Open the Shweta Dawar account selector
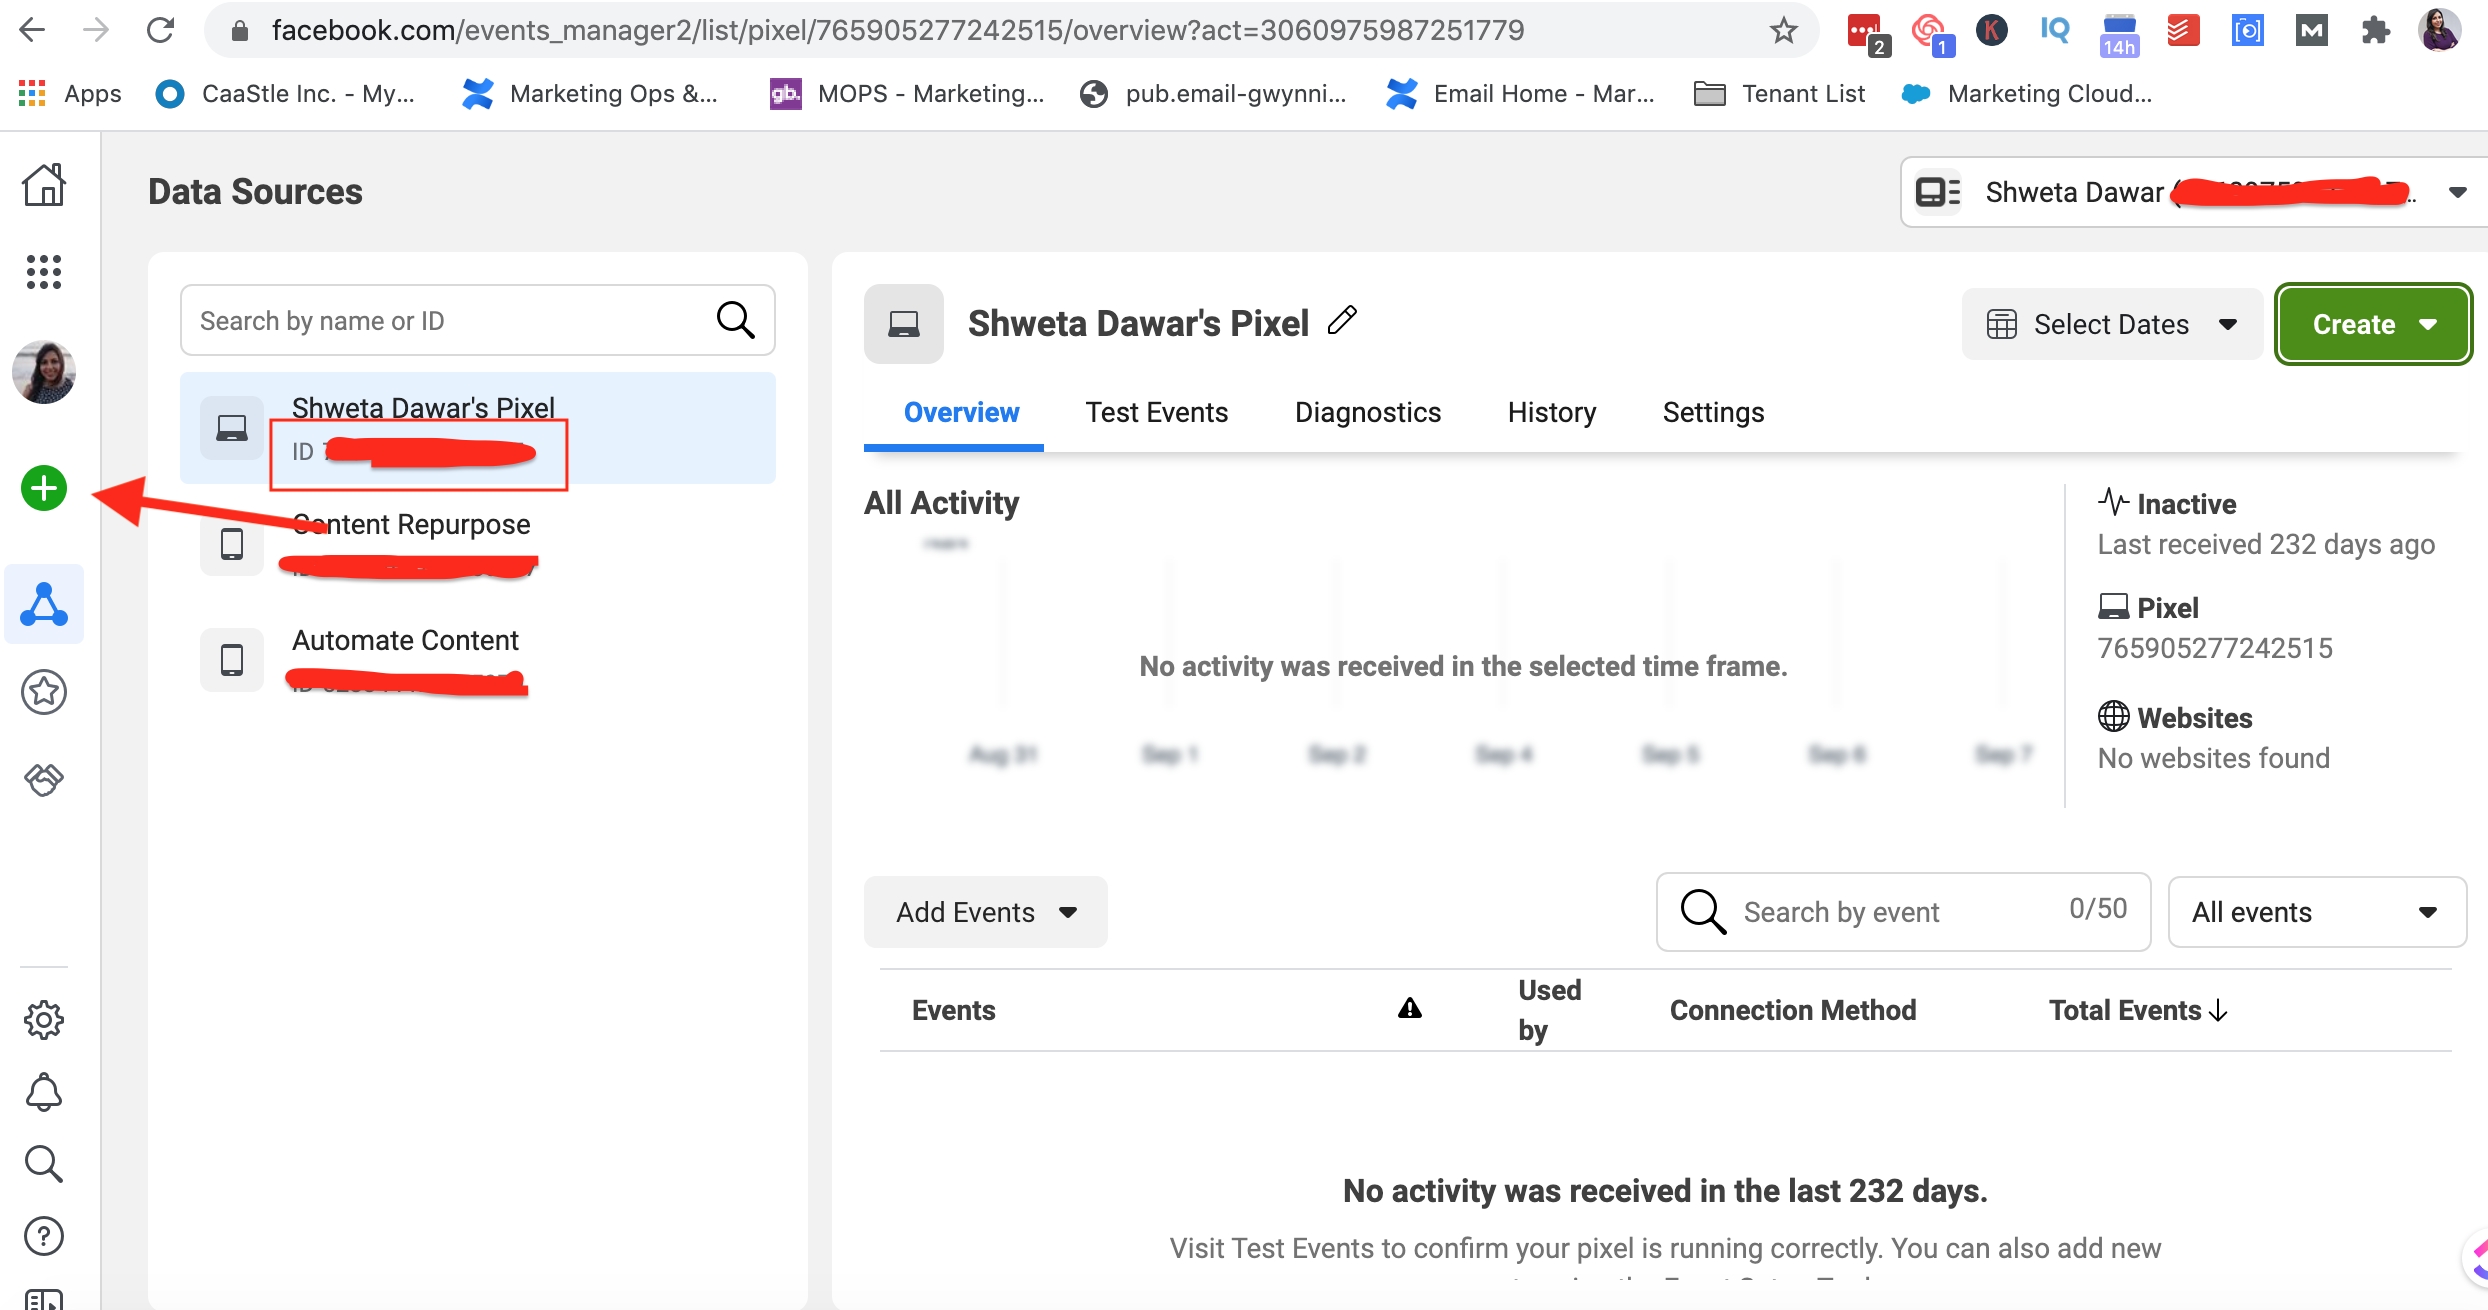This screenshot has height=1310, width=2488. coord(2192,192)
